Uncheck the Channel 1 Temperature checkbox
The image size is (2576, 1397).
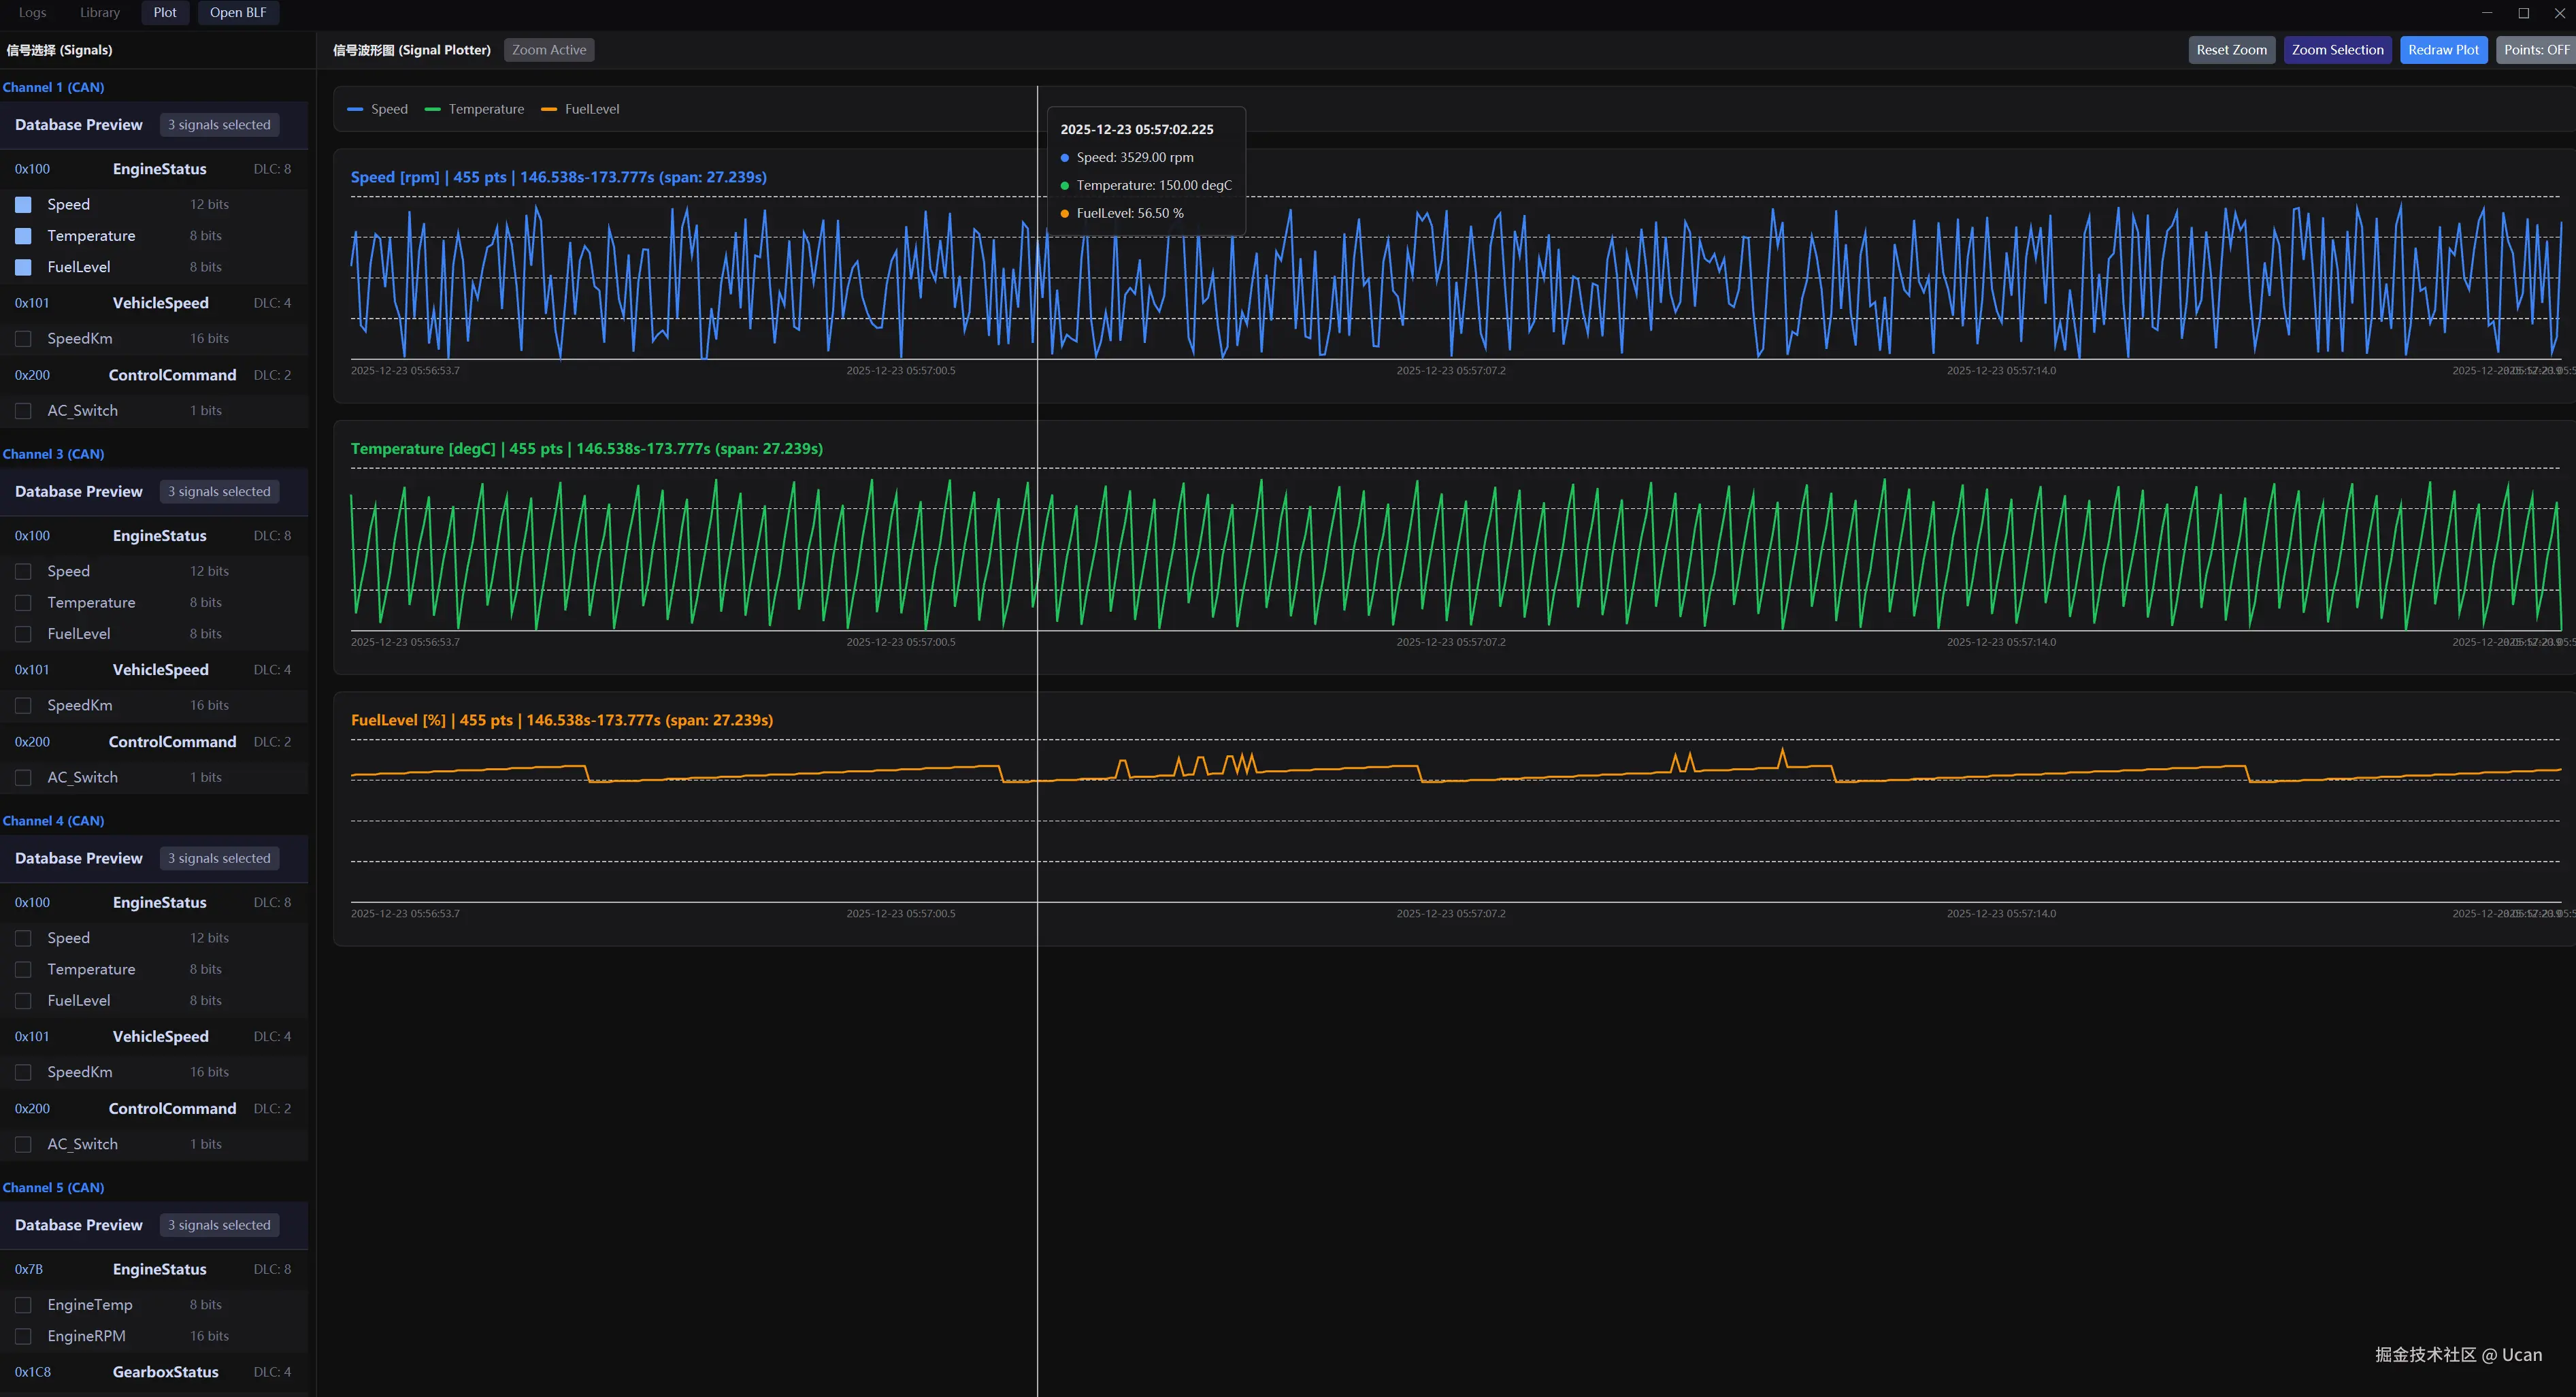(x=23, y=236)
